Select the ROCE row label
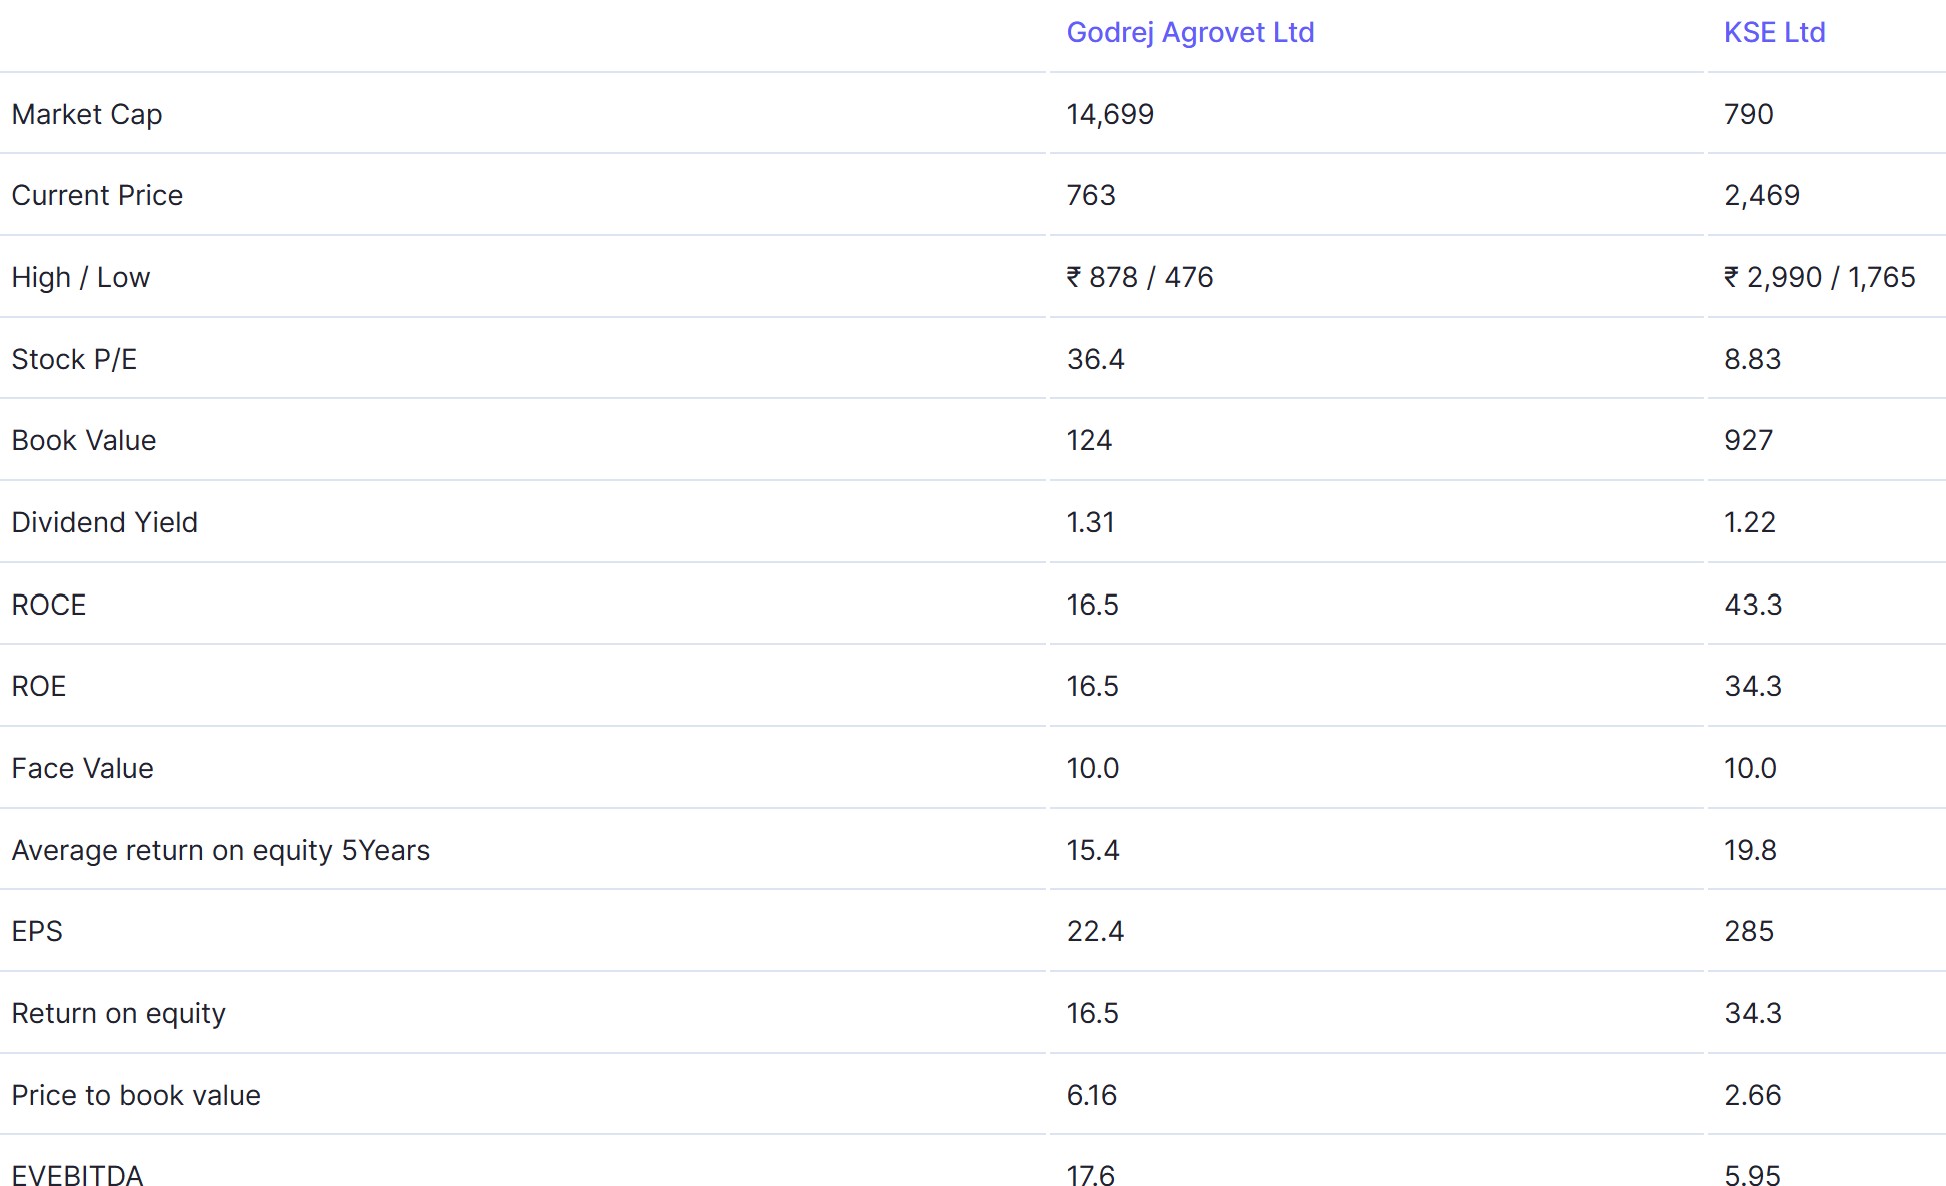This screenshot has width=1946, height=1186. [x=49, y=605]
